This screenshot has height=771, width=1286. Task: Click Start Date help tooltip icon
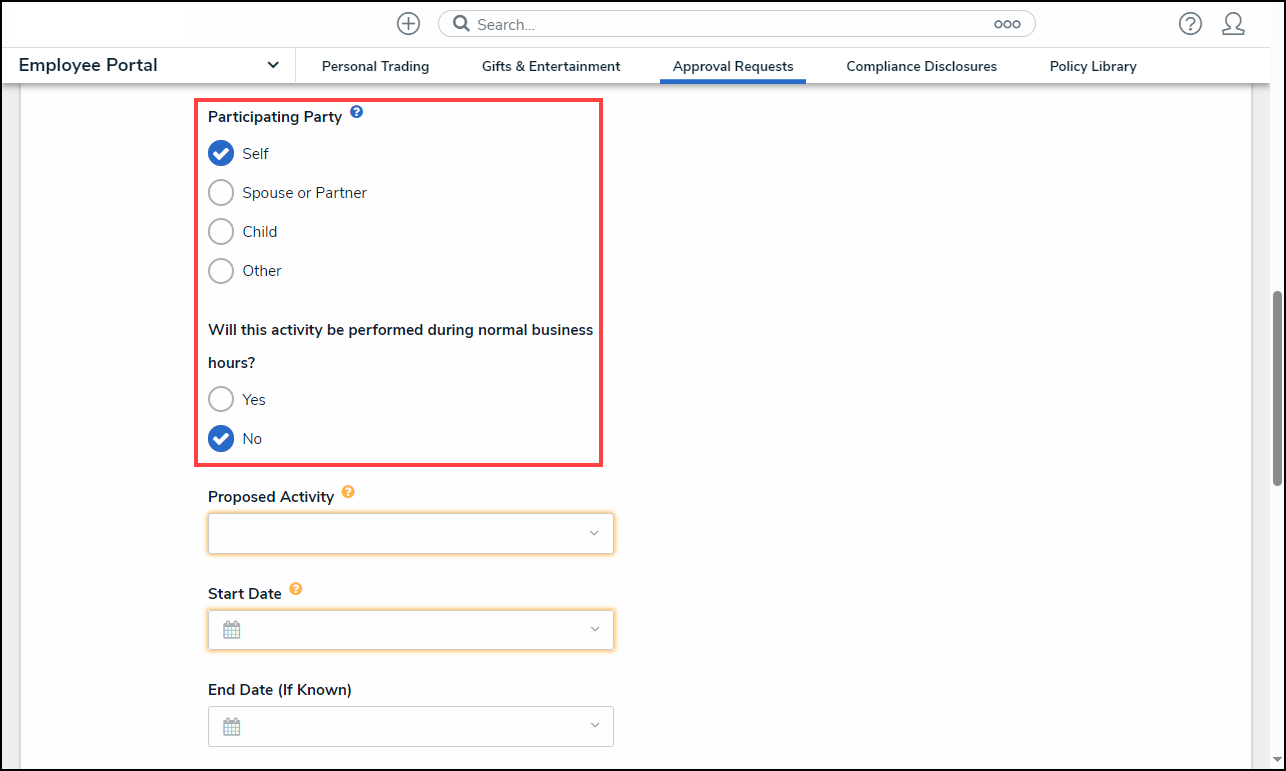295,589
